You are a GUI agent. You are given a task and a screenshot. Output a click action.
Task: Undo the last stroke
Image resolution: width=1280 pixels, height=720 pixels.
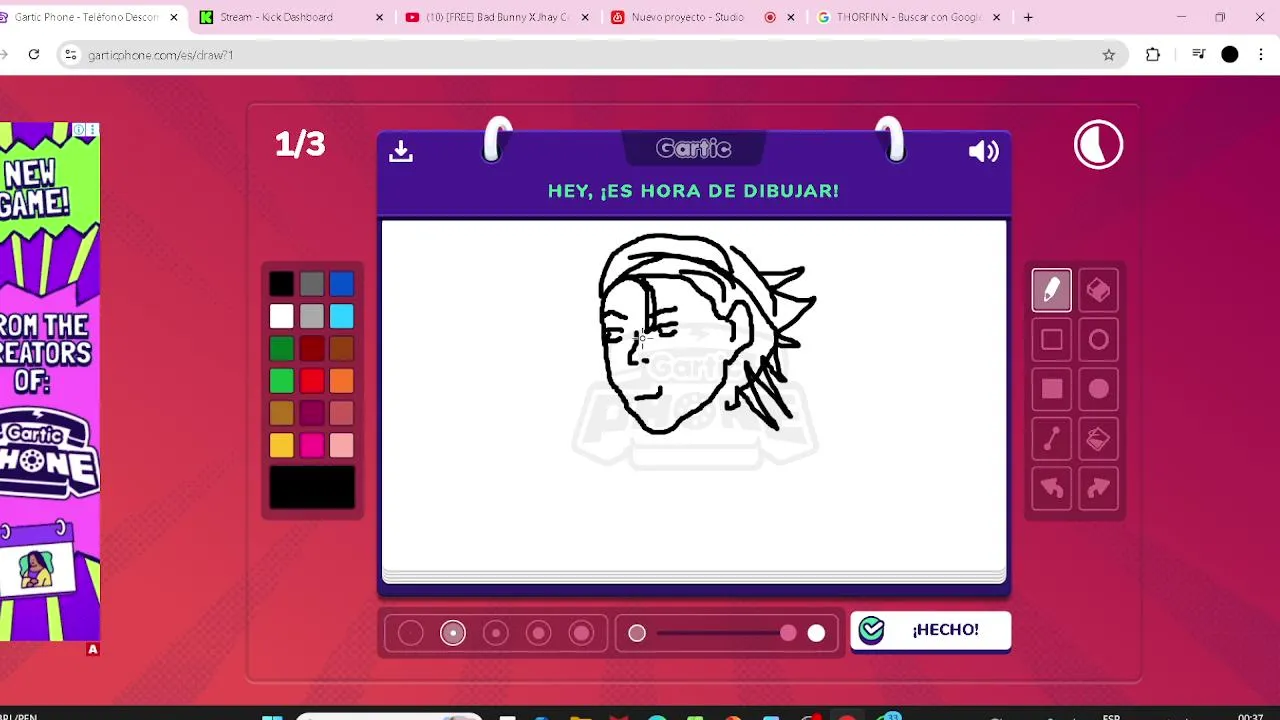click(1051, 487)
